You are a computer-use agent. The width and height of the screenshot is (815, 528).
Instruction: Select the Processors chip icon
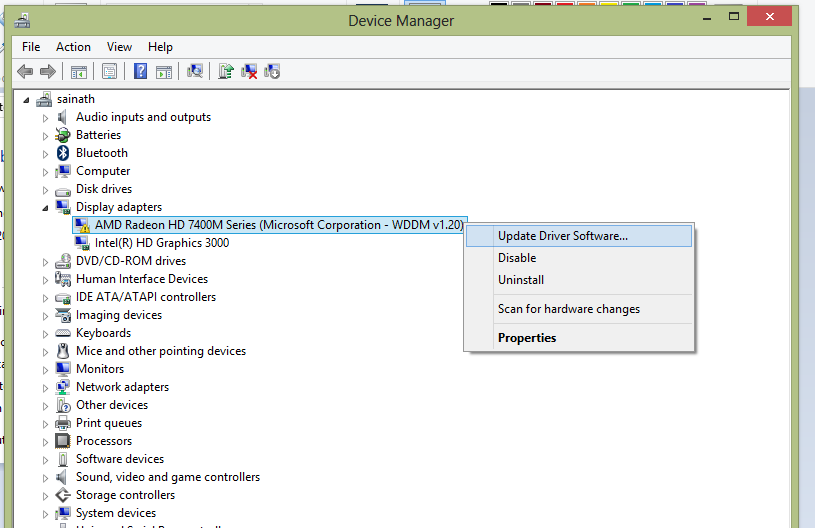click(x=63, y=441)
